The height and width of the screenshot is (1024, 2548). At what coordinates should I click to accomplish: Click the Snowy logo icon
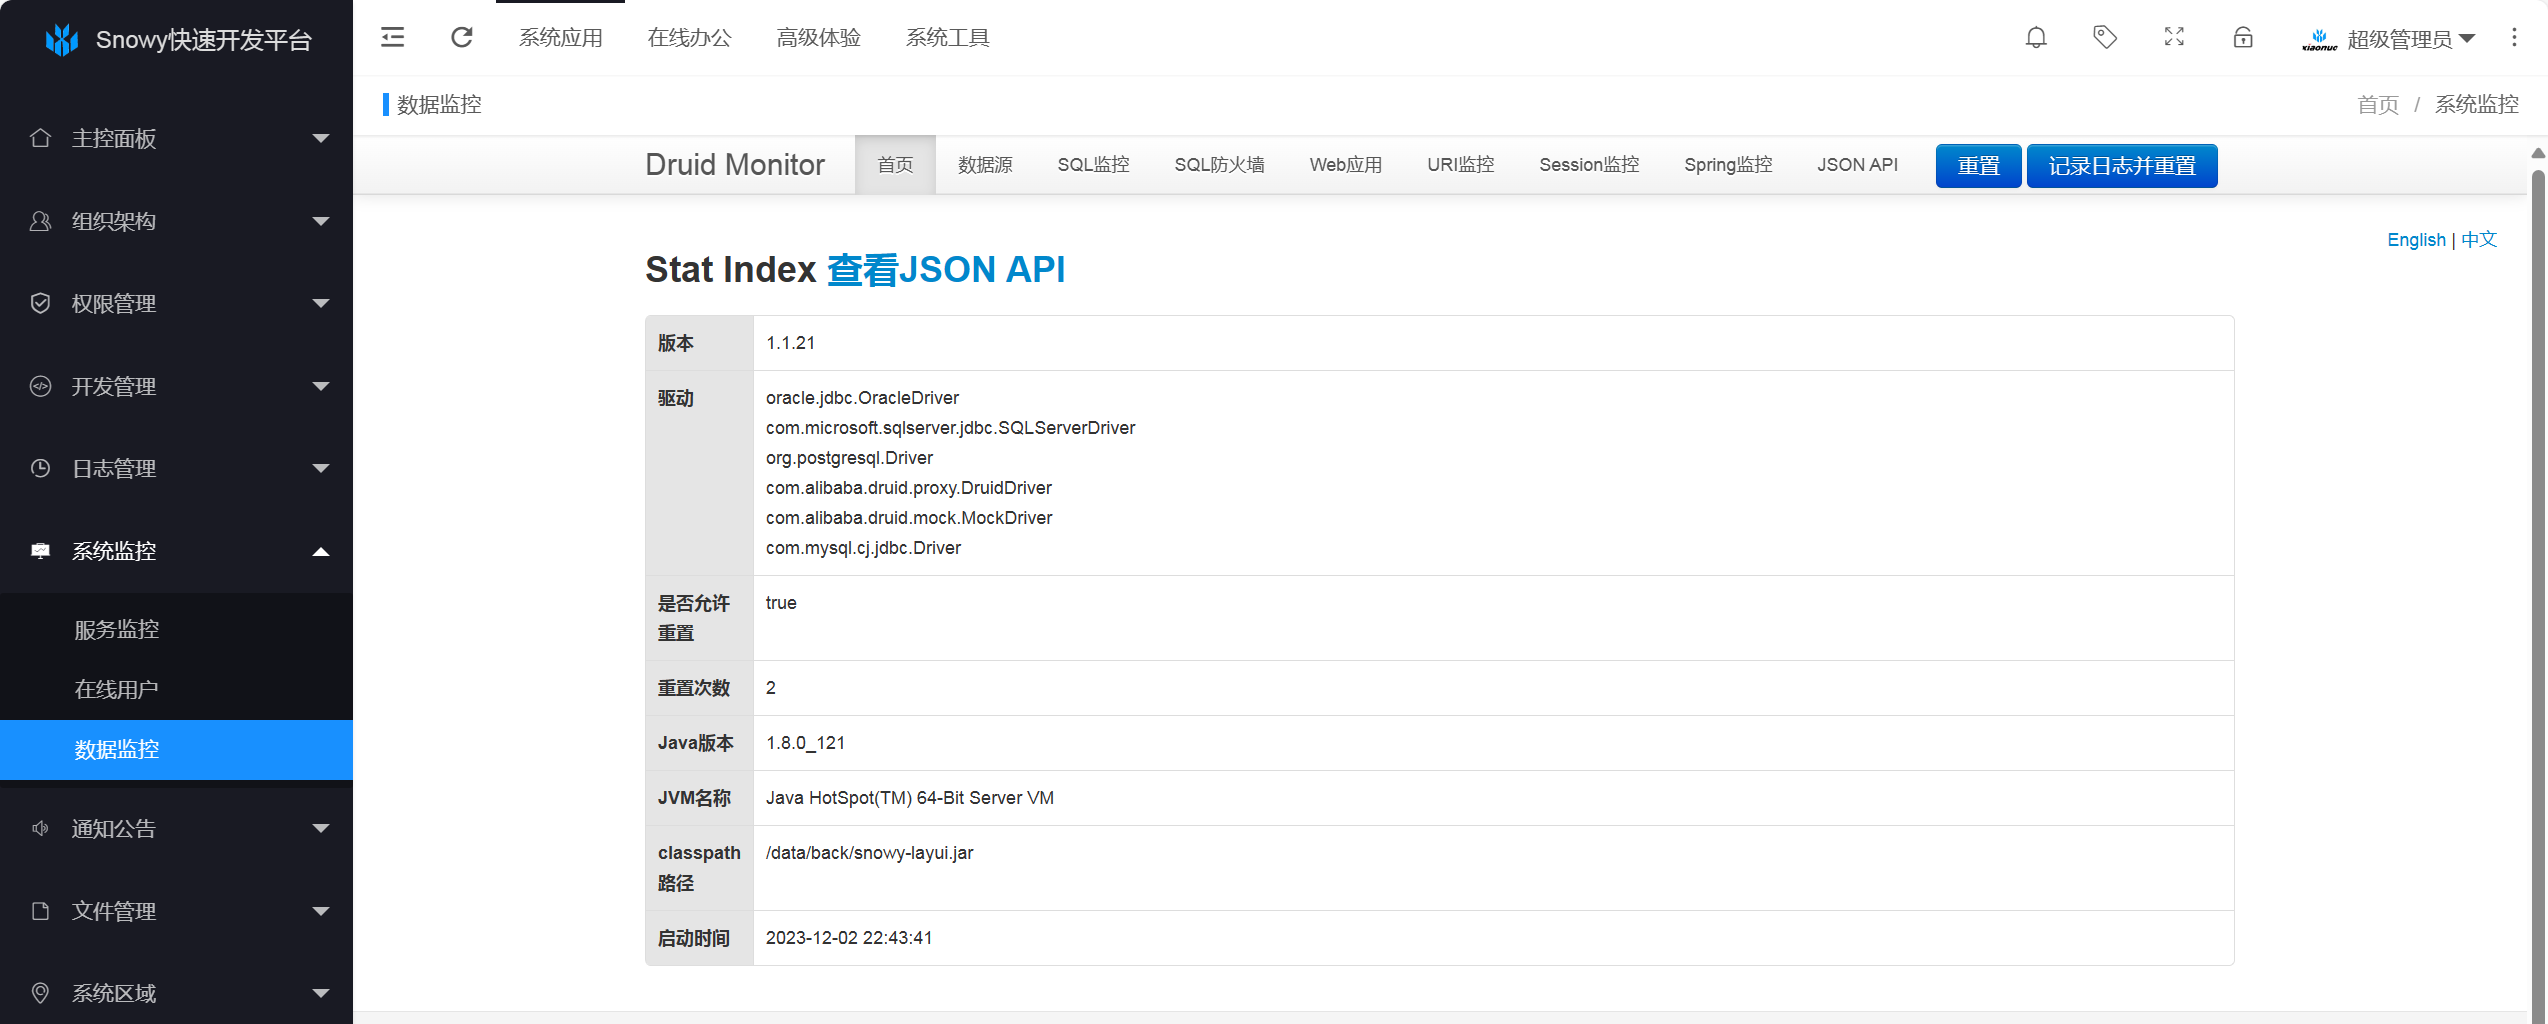[x=62, y=39]
